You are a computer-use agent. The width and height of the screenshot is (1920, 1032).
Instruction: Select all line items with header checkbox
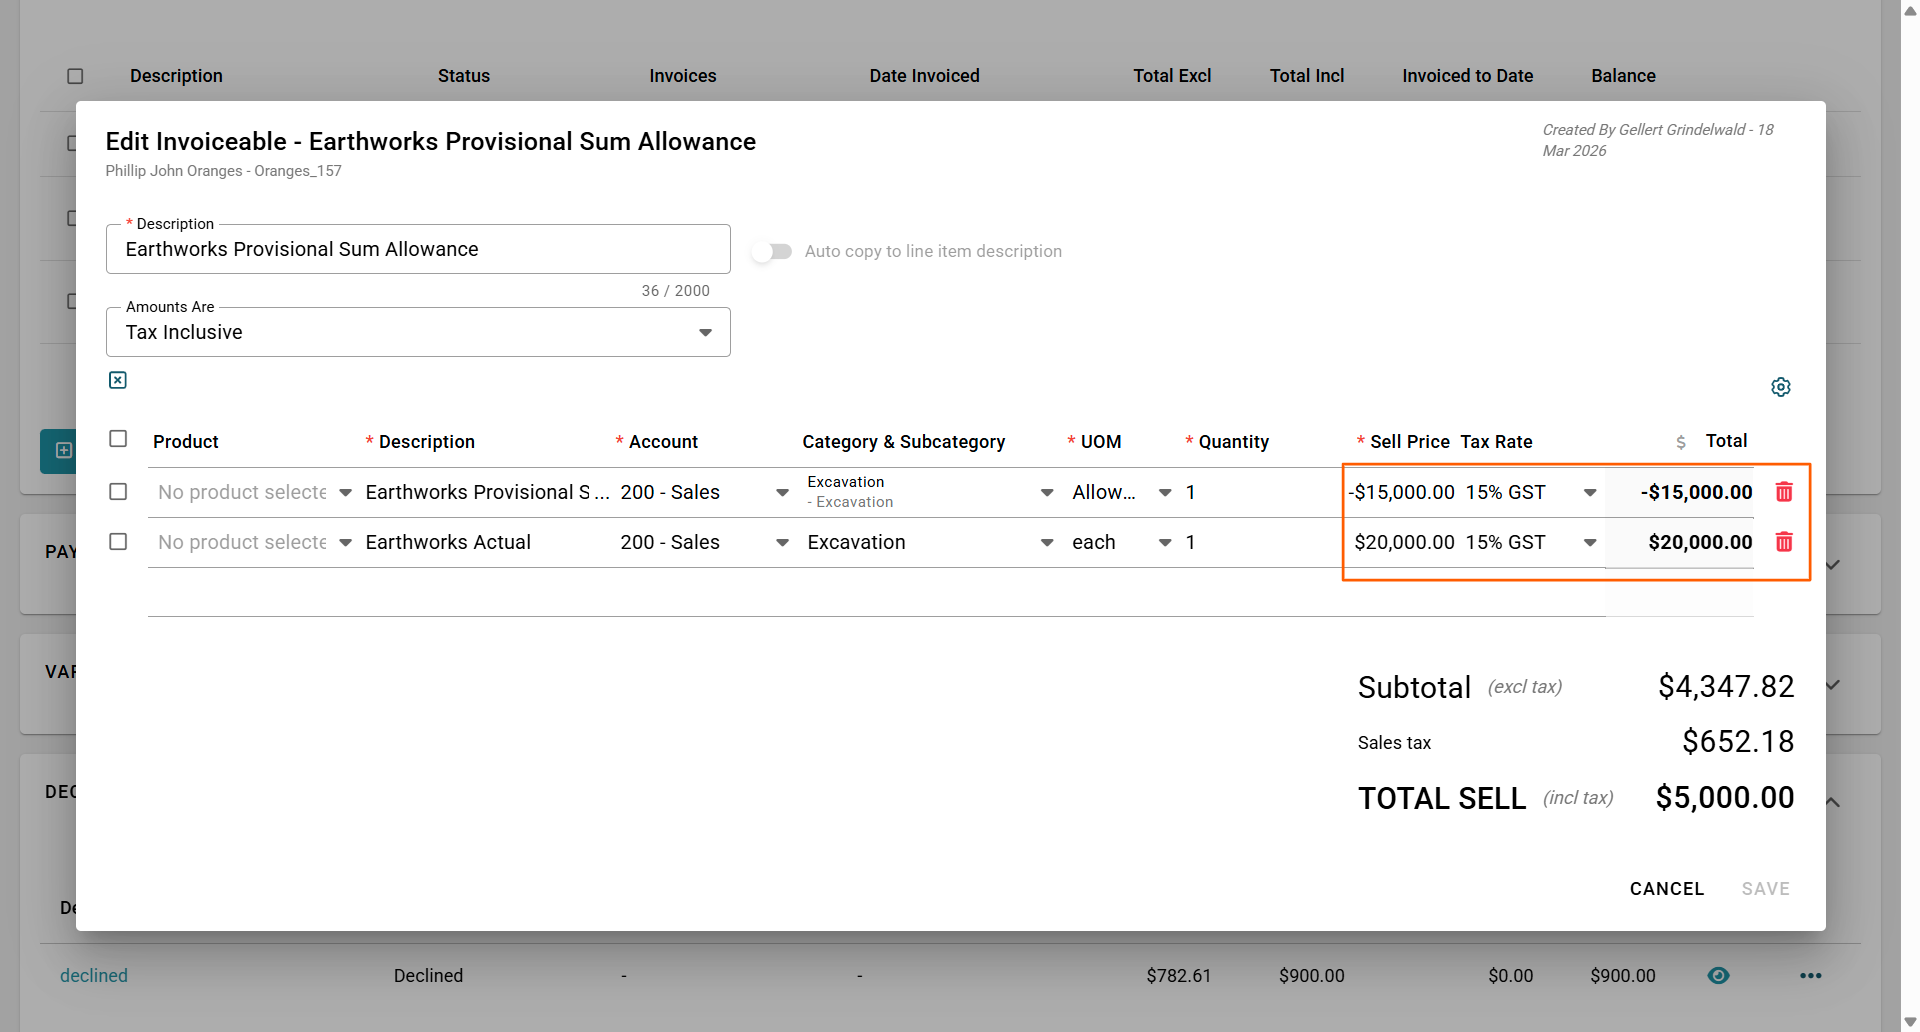coord(118,439)
